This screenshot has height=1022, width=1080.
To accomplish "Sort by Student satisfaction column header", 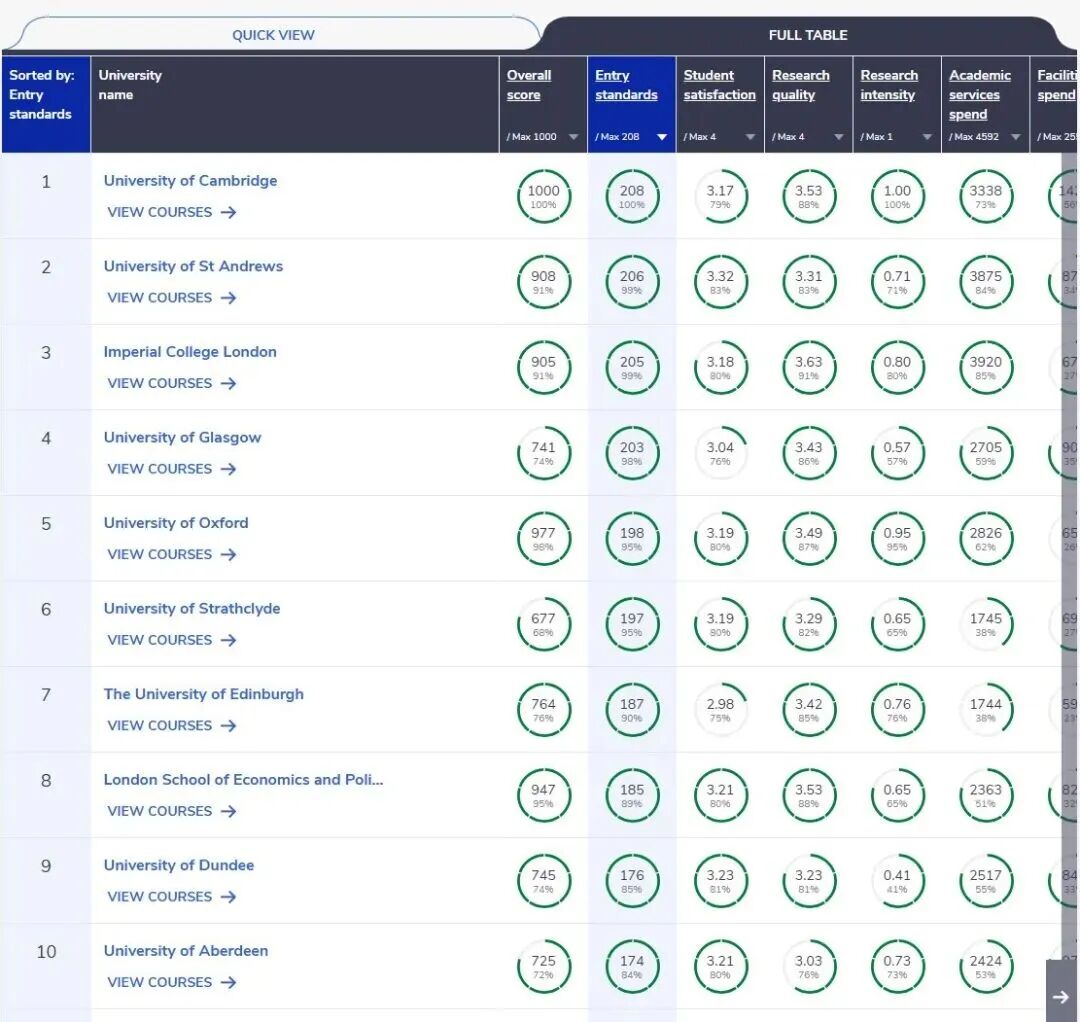I will (x=719, y=85).
